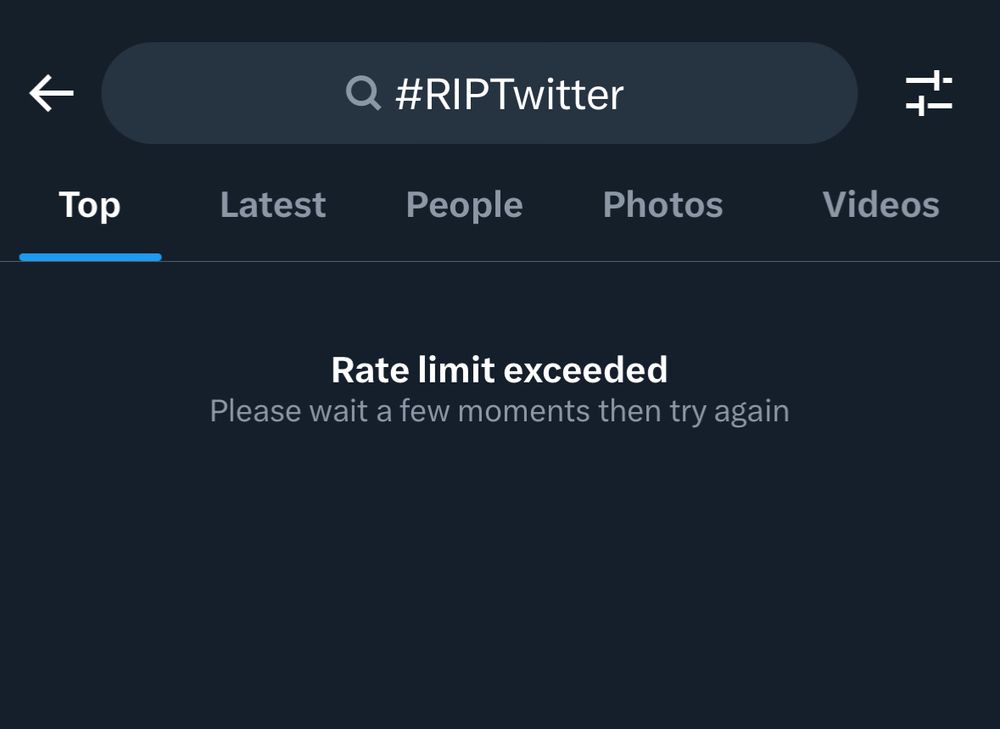Open the People tab
The image size is (1000, 729).
pyautogui.click(x=464, y=205)
